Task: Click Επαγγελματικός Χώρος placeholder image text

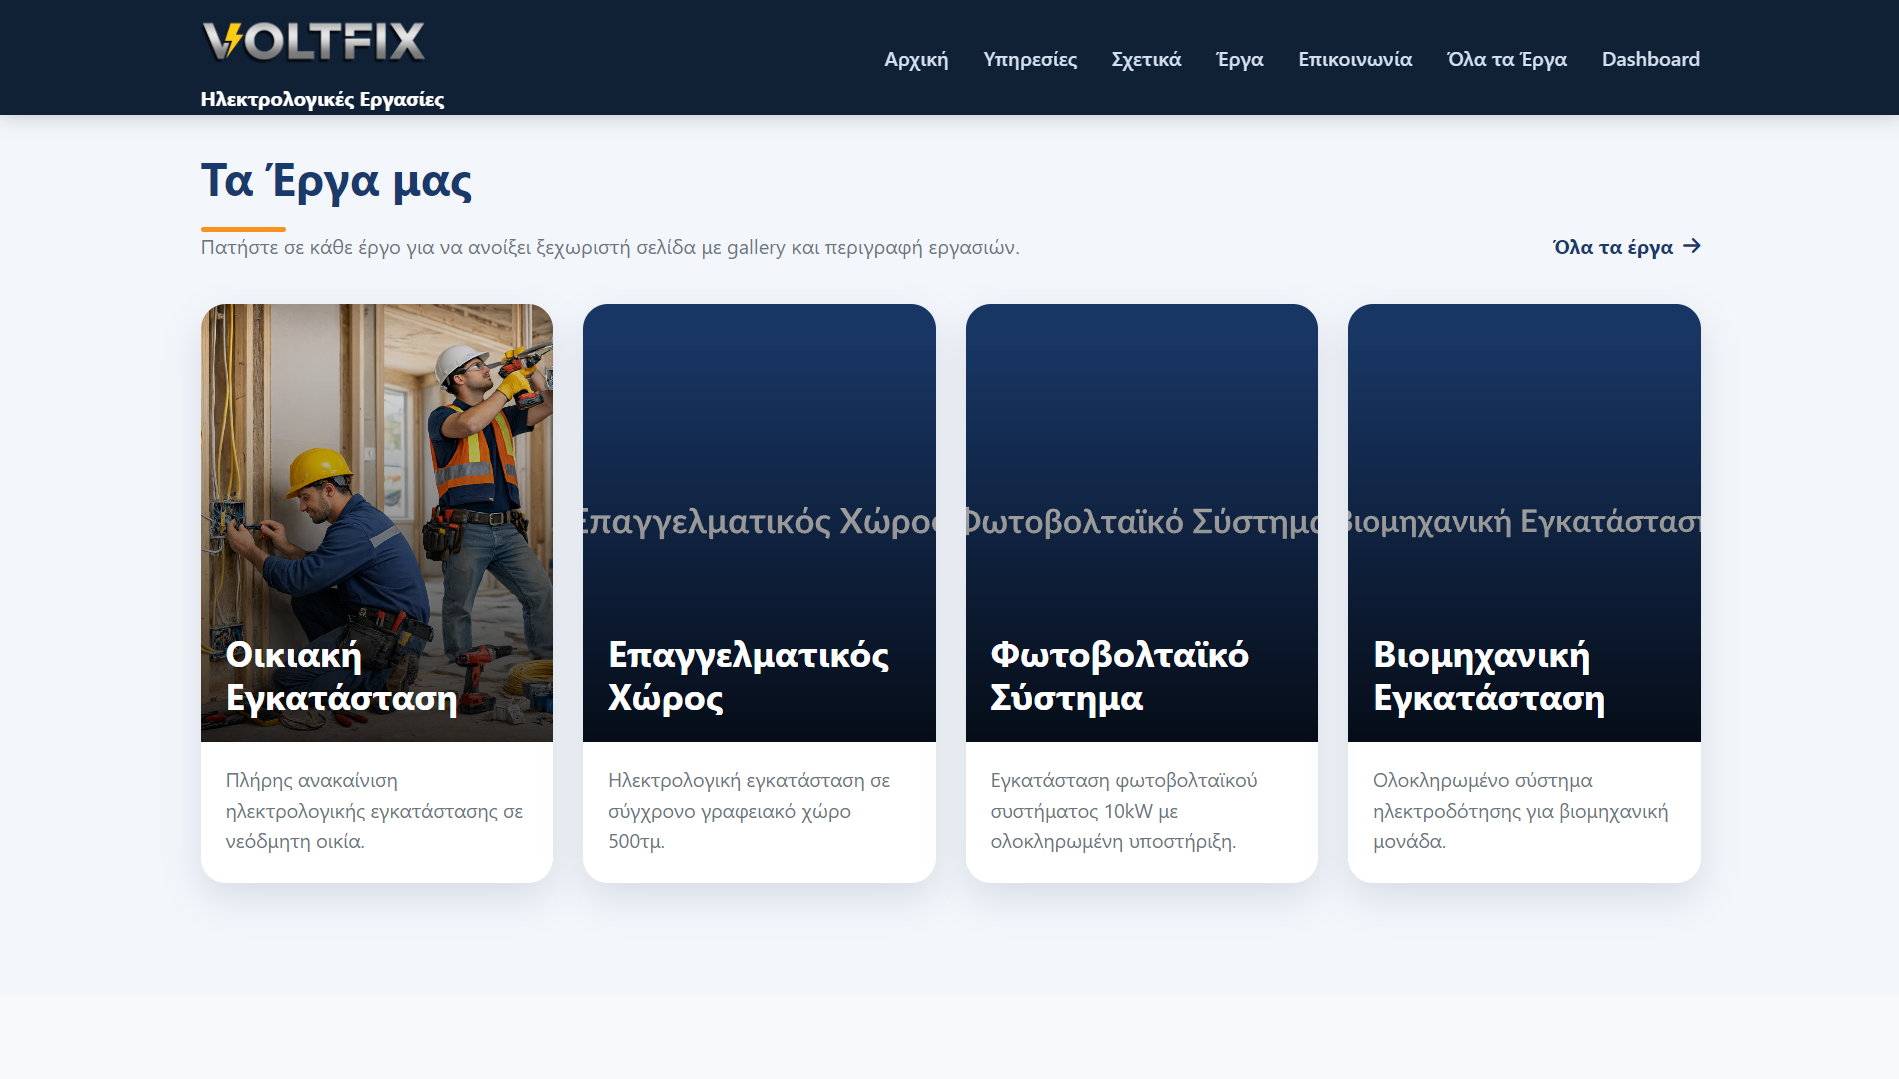Action: [759, 521]
